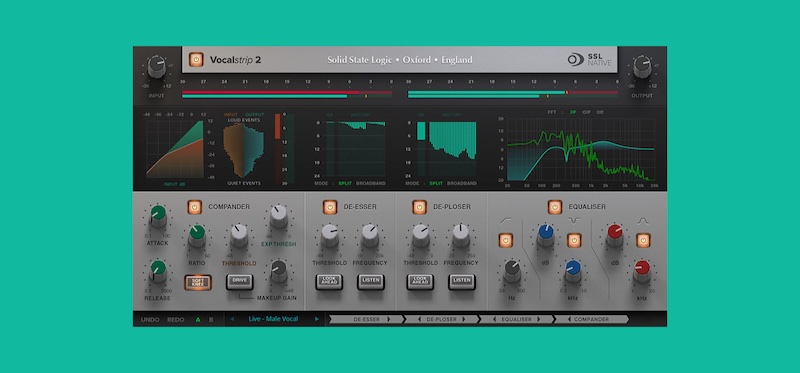Toggle the Equaliser section power button
Image resolution: width=800 pixels, height=373 pixels.
pos(555,207)
